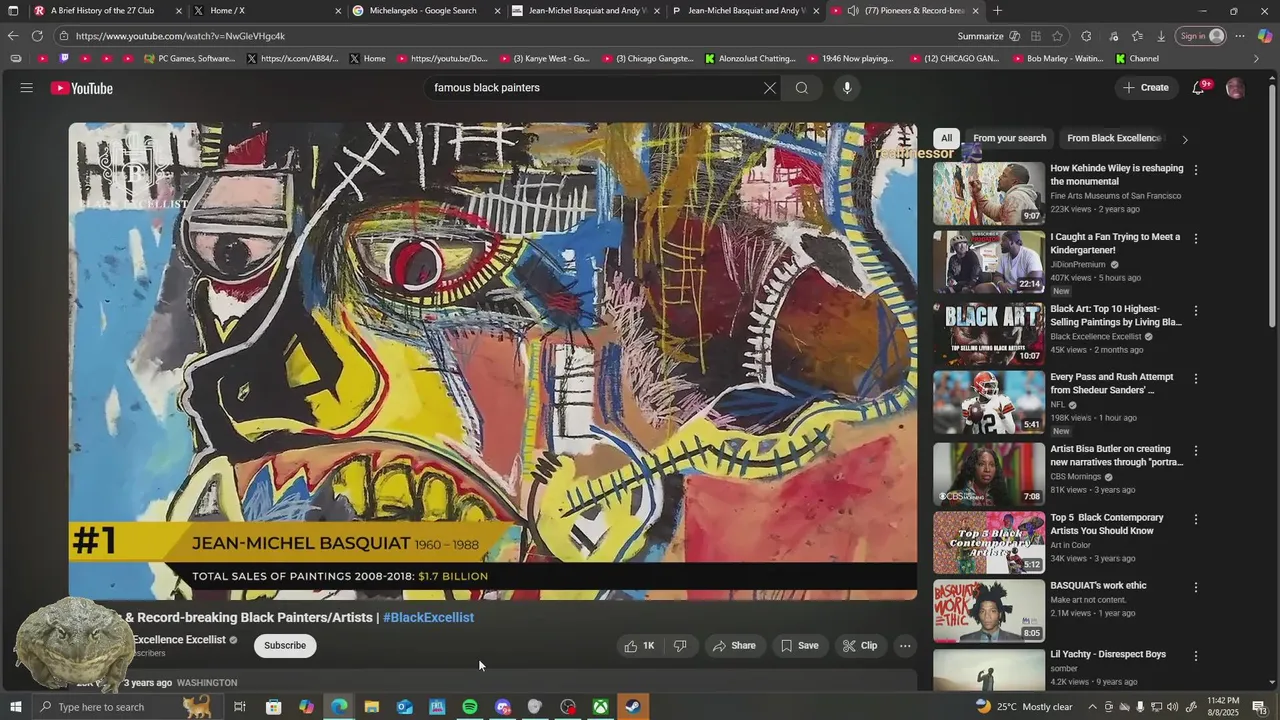Viewport: 1280px width, 720px height.
Task: Share this video
Action: point(734,646)
